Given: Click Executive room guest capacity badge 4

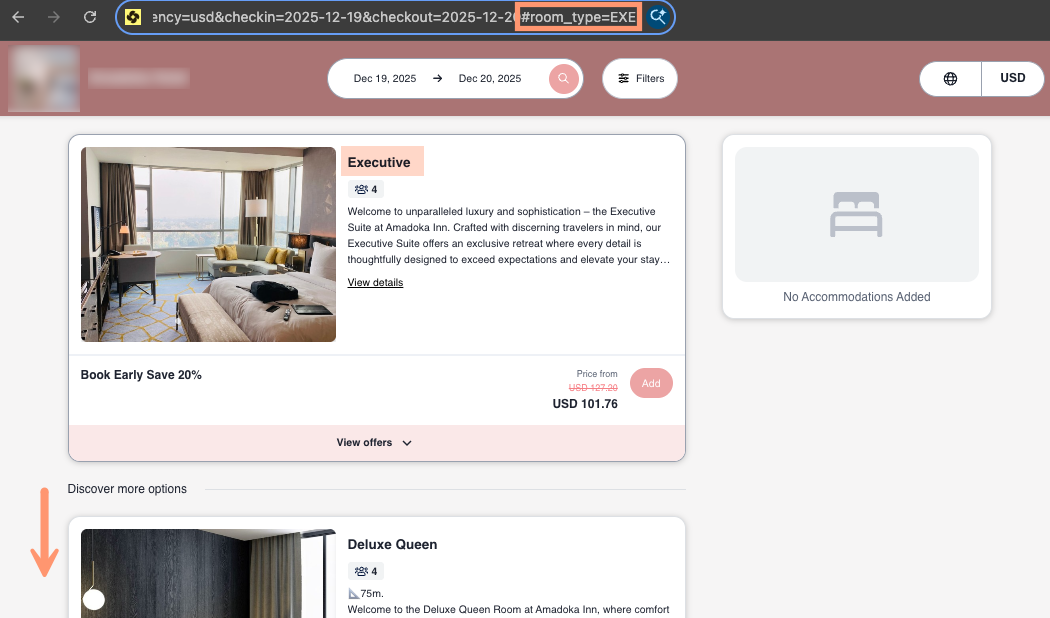Looking at the screenshot, I should [366, 189].
